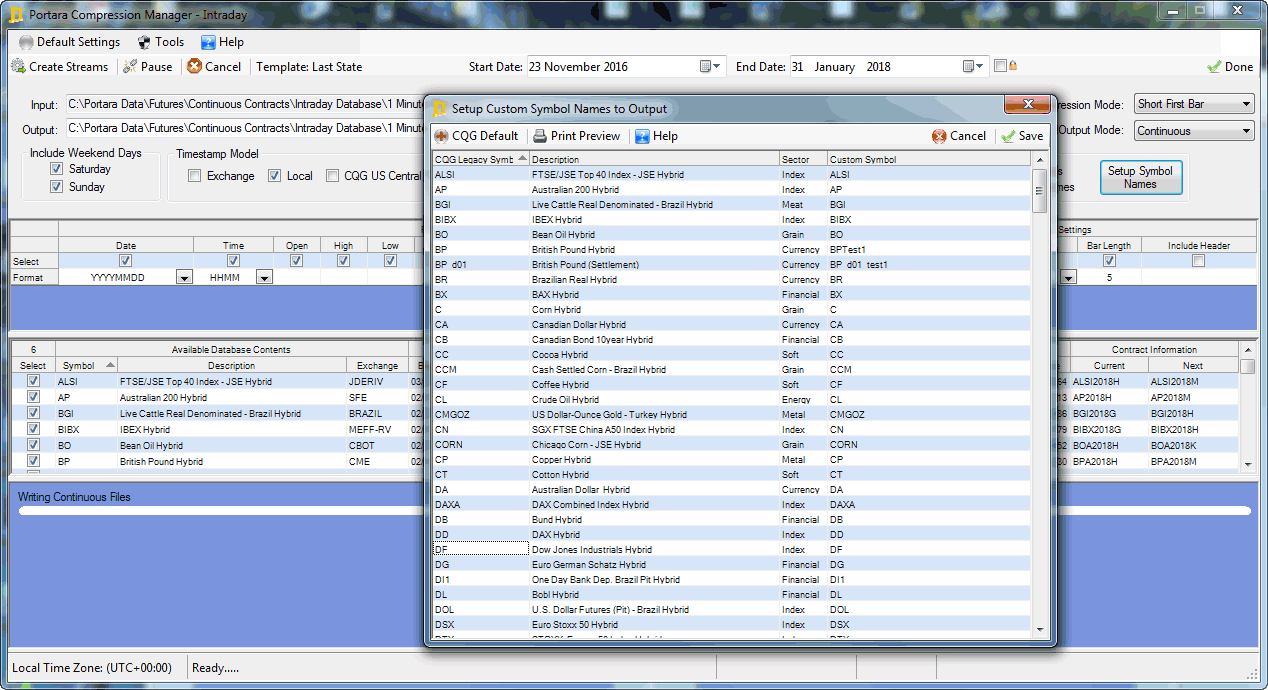This screenshot has height=690, width=1268.
Task: Enable the Include Header checkbox
Action: [1198, 261]
